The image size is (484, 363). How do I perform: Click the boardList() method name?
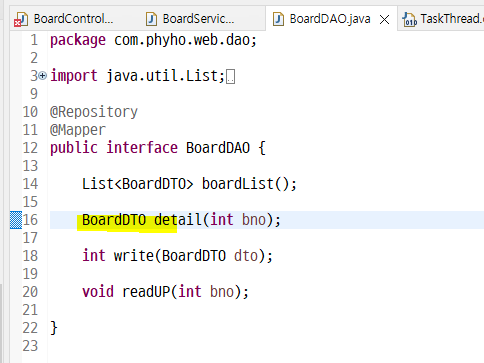coord(238,184)
